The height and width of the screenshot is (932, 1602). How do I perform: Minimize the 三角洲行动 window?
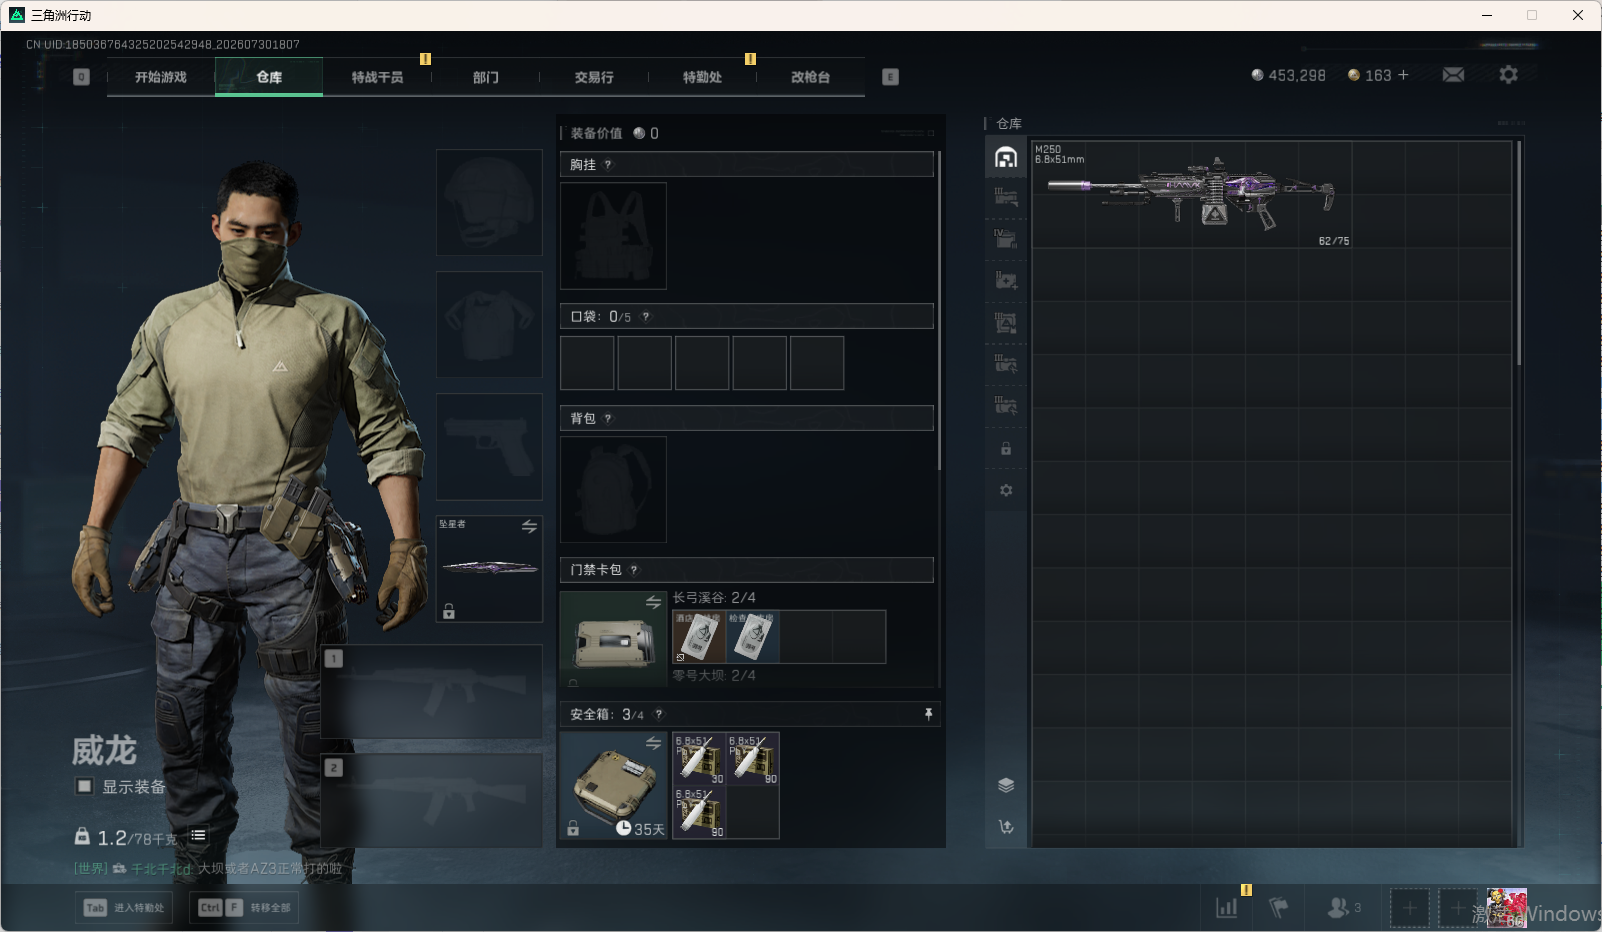coord(1487,15)
